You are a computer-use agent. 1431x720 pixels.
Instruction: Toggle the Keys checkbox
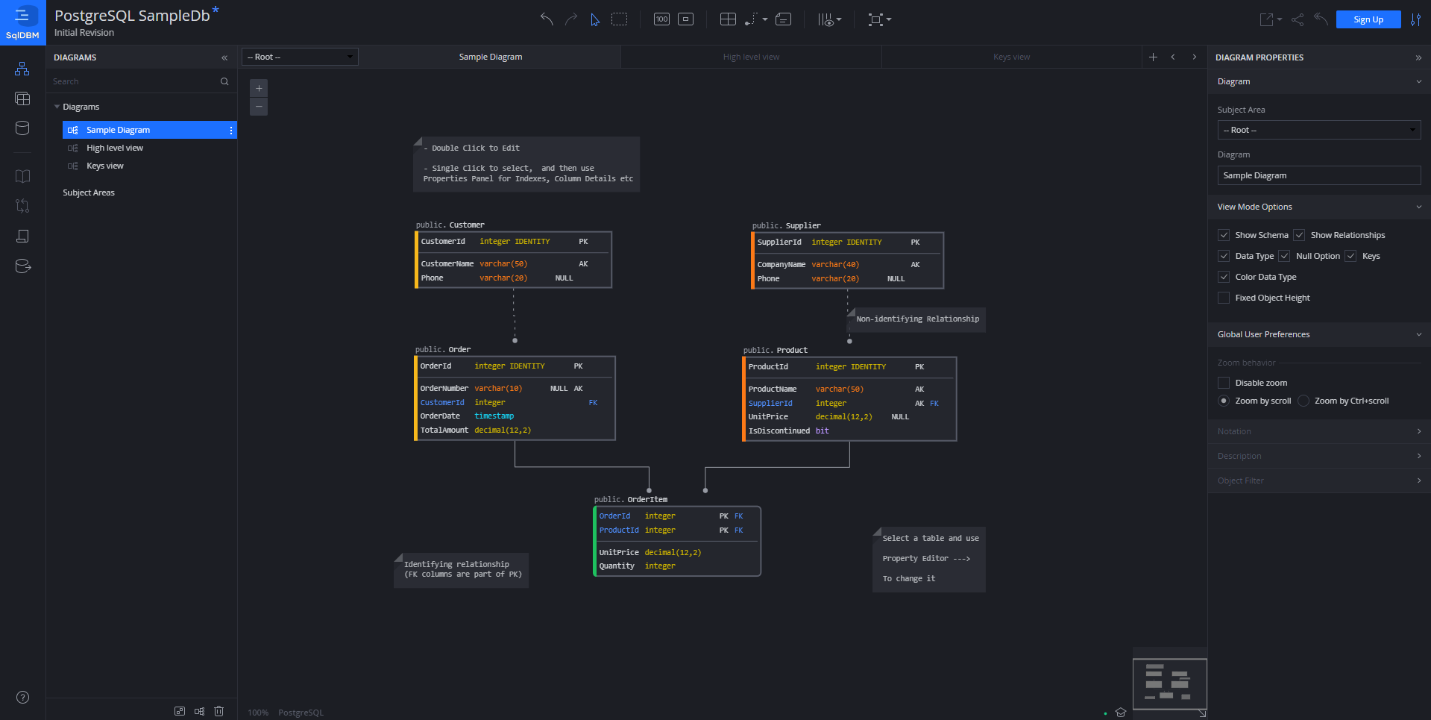coord(1351,256)
